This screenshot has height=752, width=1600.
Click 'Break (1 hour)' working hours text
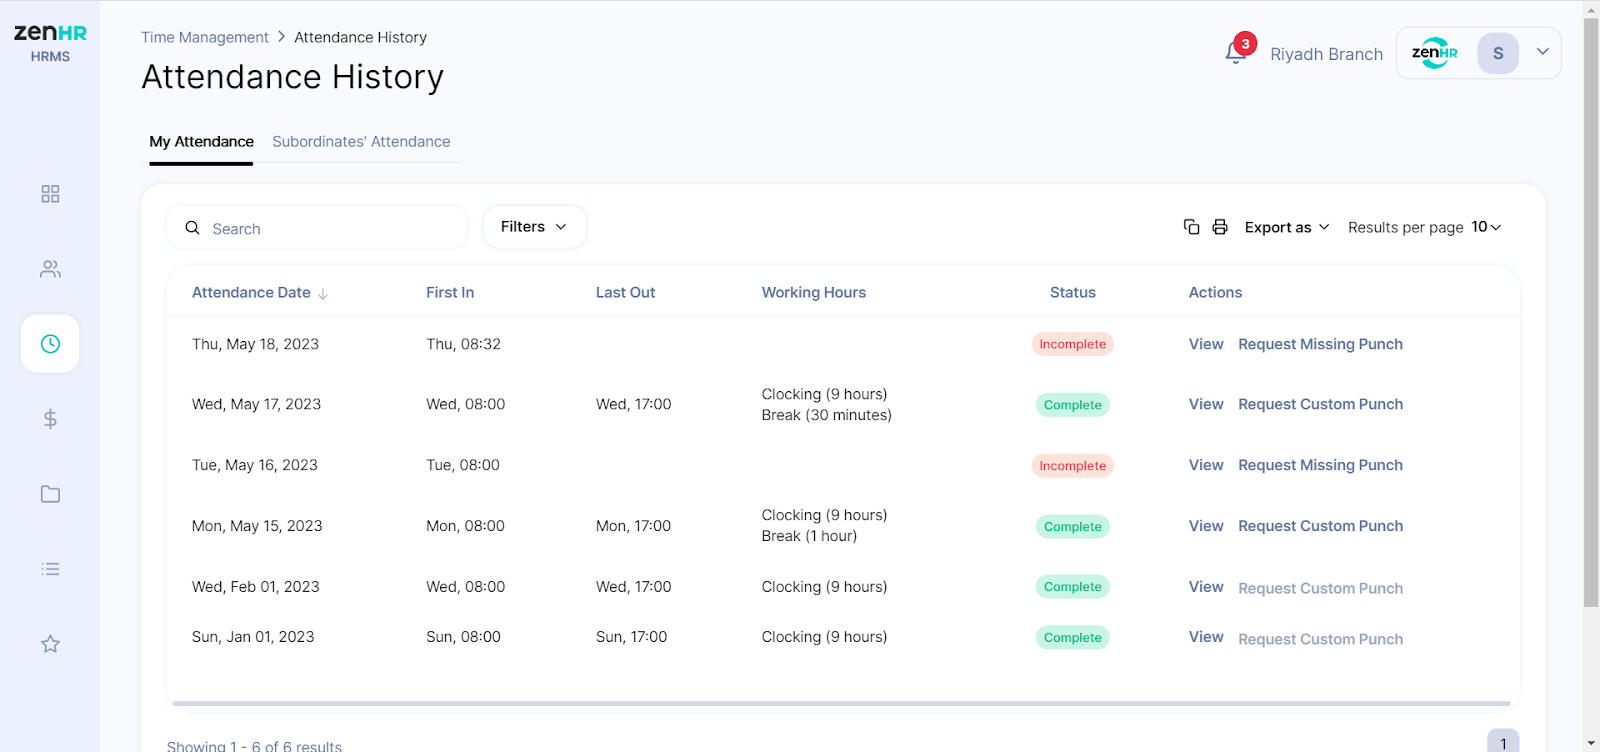click(809, 536)
